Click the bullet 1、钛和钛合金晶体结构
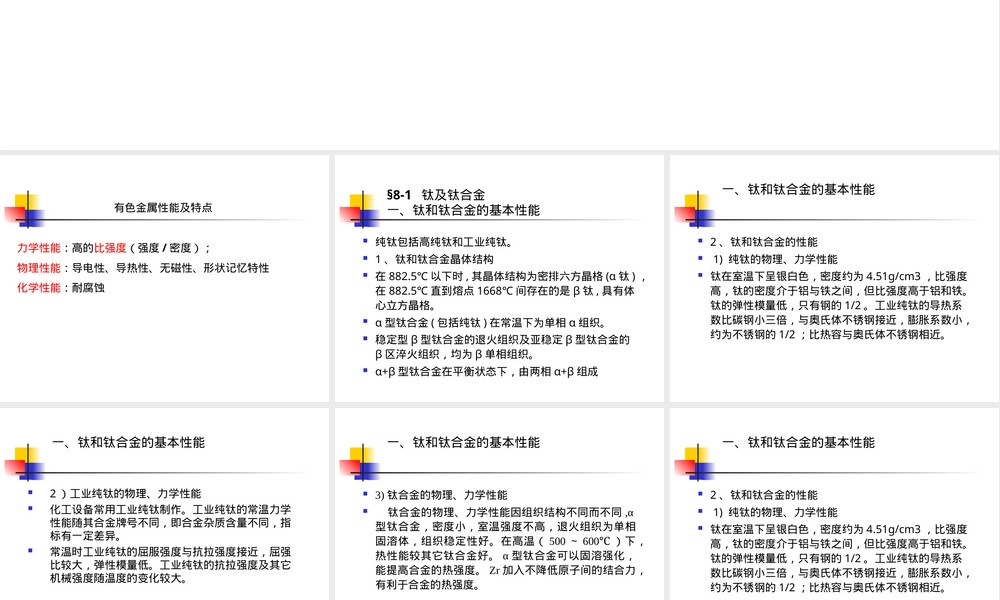The height and width of the screenshot is (600, 1000). (434, 259)
